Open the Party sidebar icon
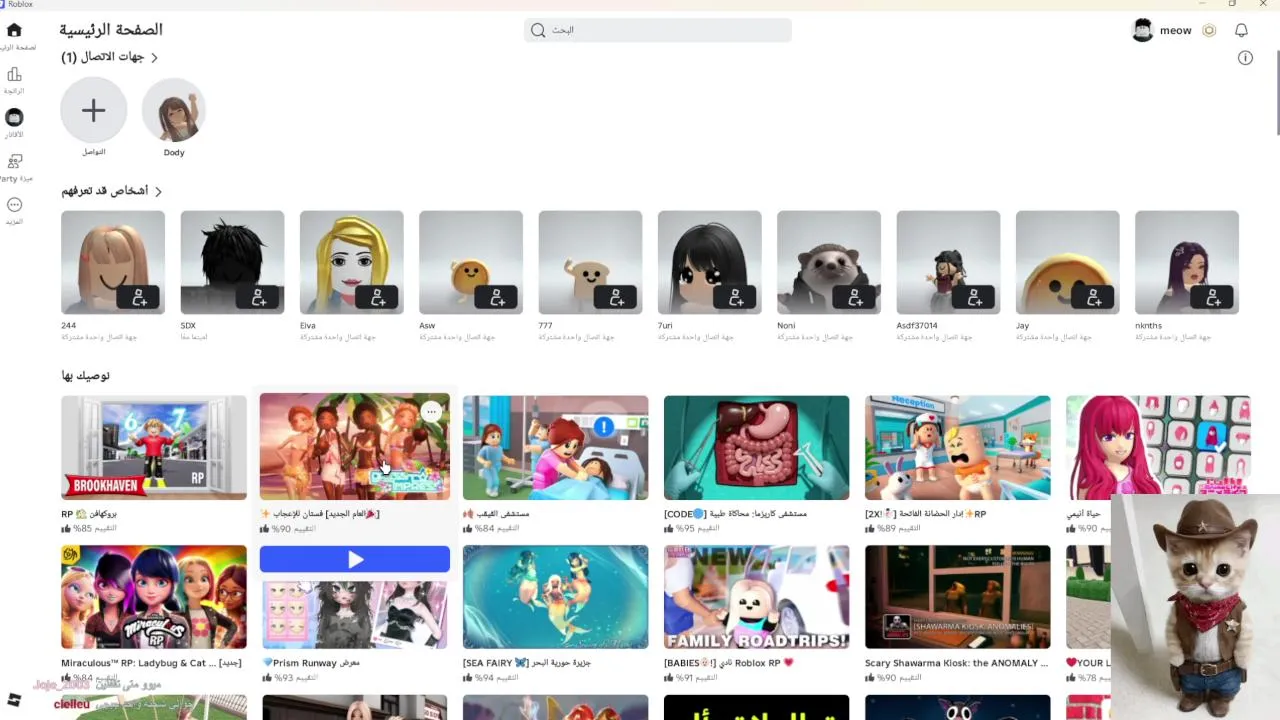This screenshot has height=720, width=1280. (x=14, y=162)
